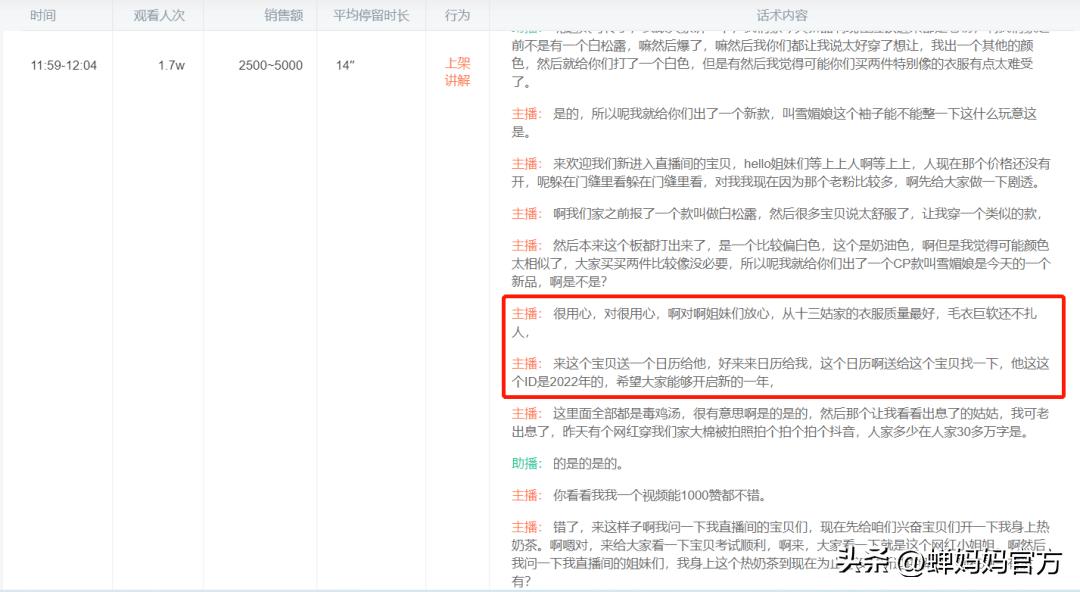Image resolution: width=1080 pixels, height=592 pixels.
Task: Click the 助播 label next to 的是的是的
Action: [x=524, y=464]
